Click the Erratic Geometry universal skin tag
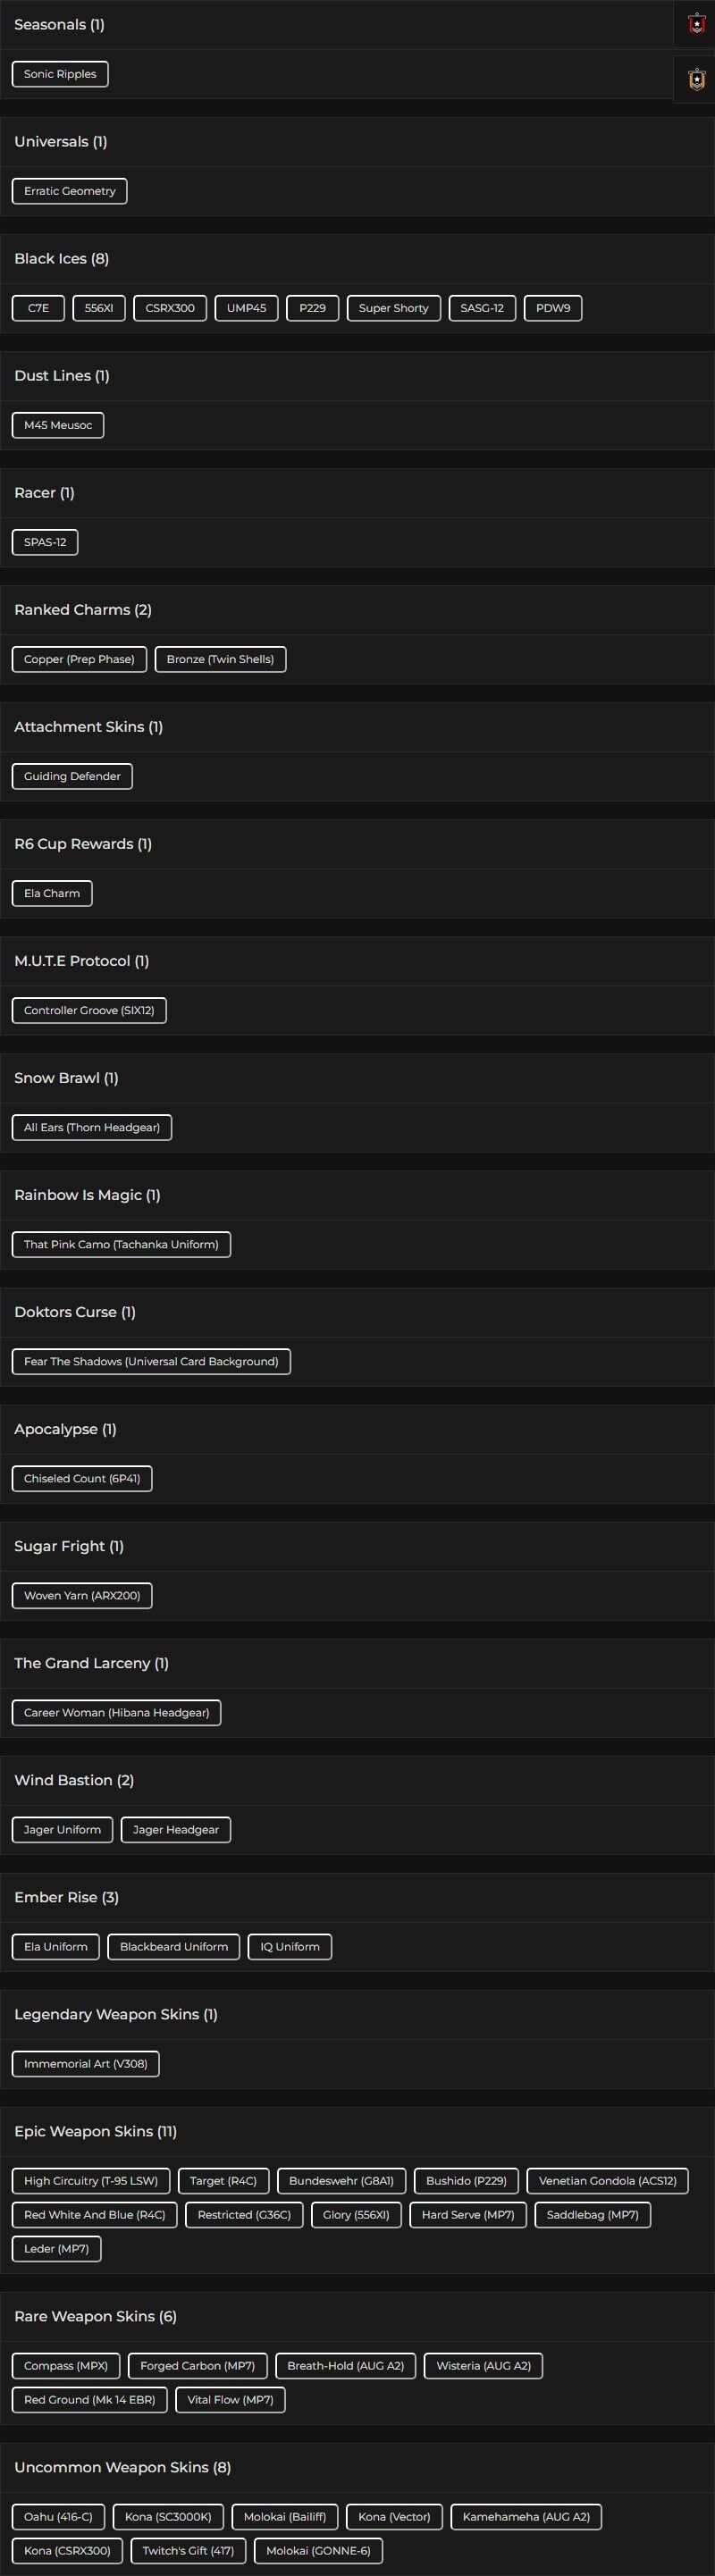This screenshot has width=715, height=2576. (70, 191)
